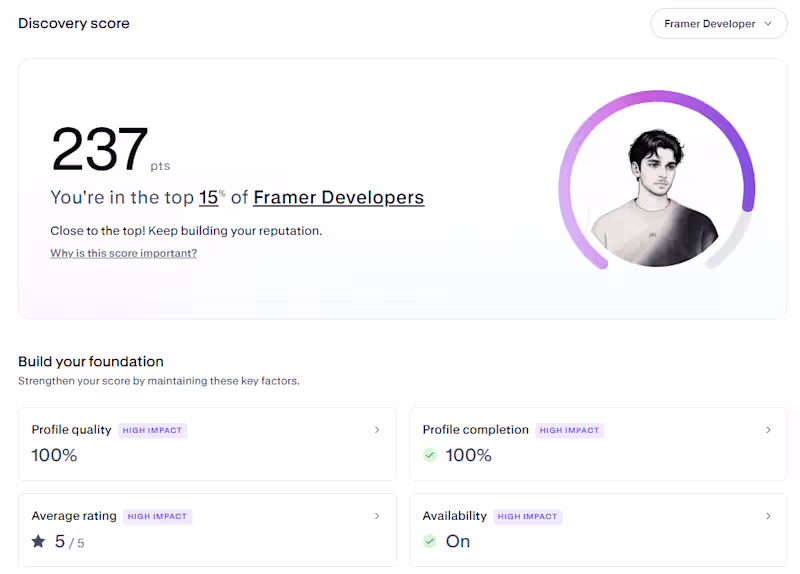Open the Availability card title
The image size is (800, 574).
[455, 516]
